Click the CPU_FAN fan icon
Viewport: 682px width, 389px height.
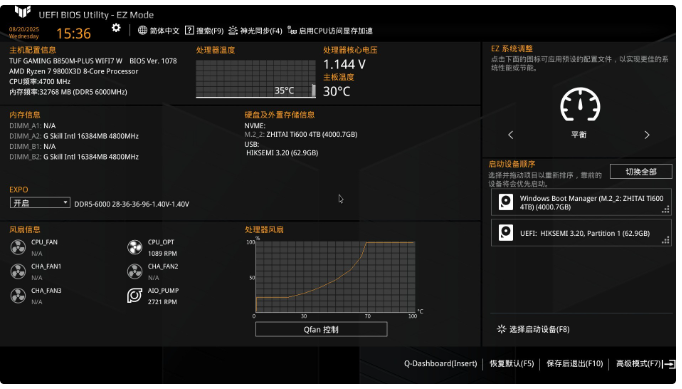[18, 247]
